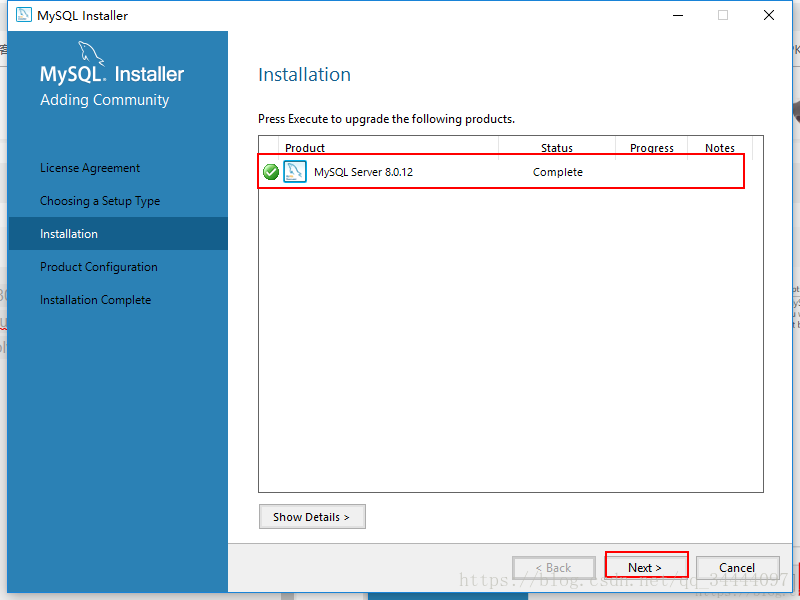Select the Choosing a Setup Type step

coord(100,201)
